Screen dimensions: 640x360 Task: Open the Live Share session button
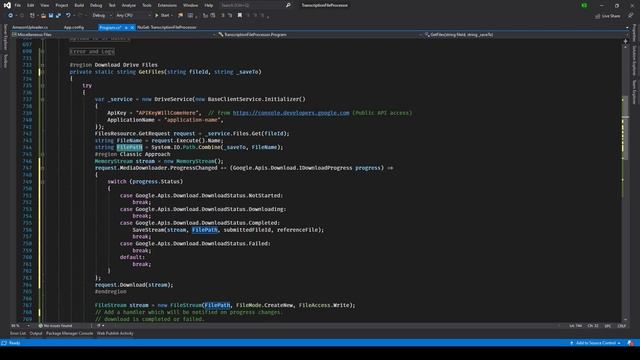tap(607, 16)
